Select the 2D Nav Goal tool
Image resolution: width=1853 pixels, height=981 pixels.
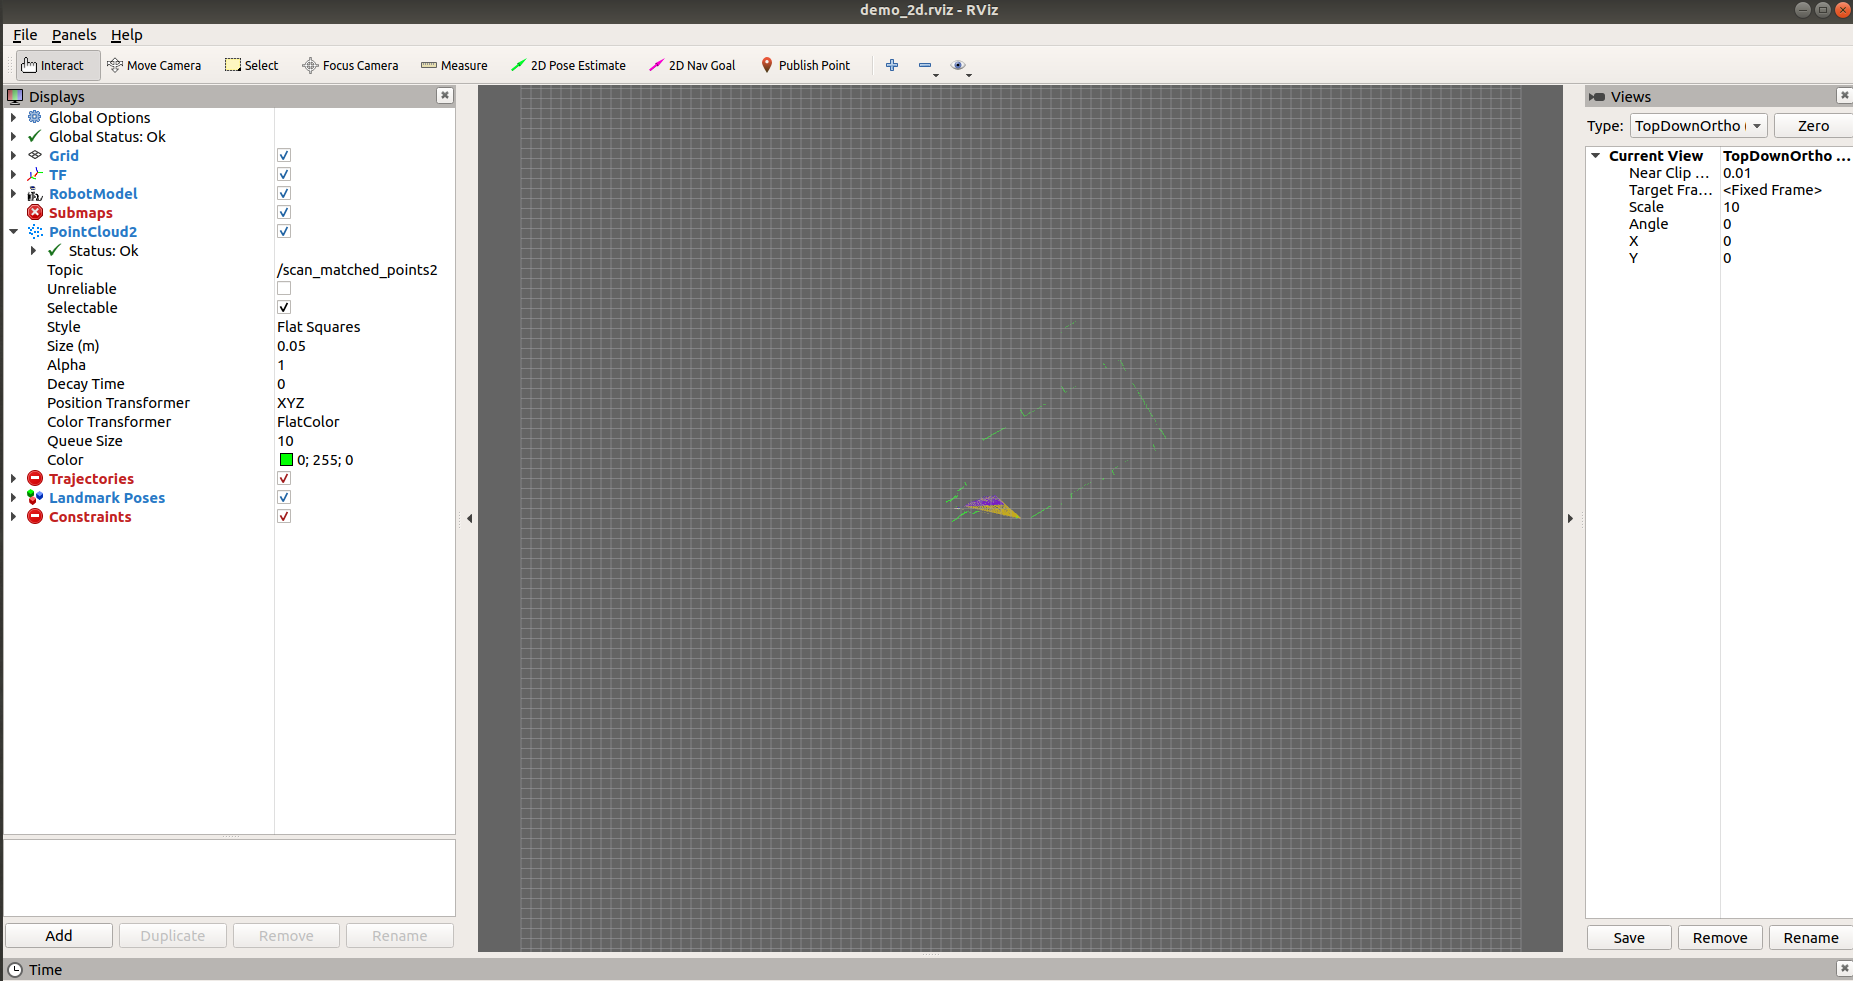pyautogui.click(x=692, y=66)
